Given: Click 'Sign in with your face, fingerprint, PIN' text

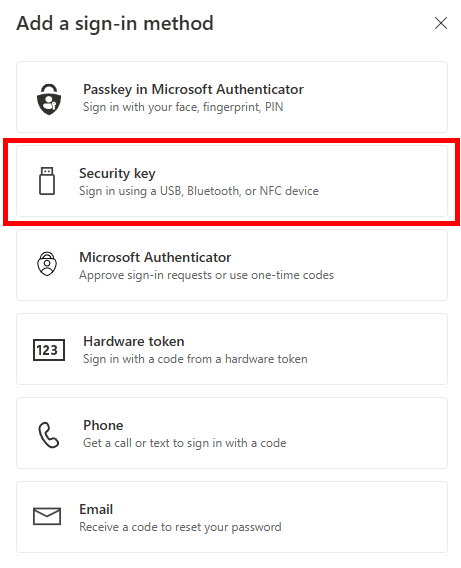Looking at the screenshot, I should pos(183,107).
